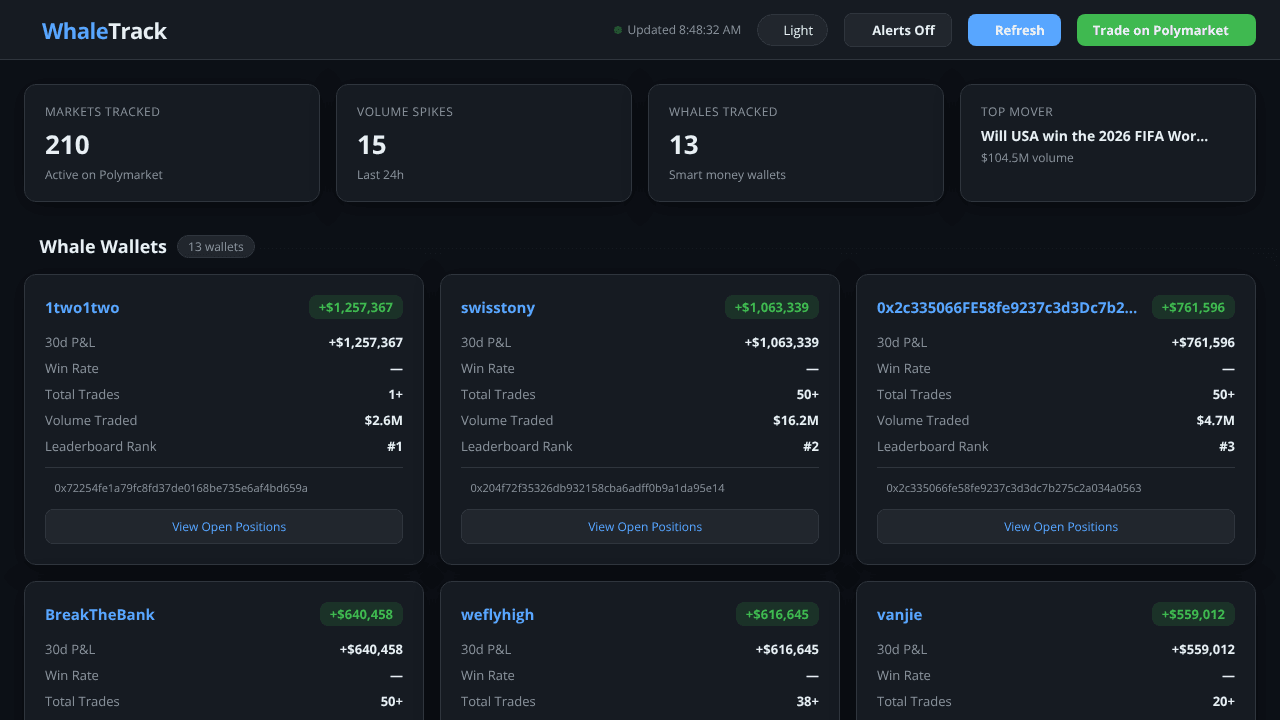
Task: Click the 30d P&L value in swisstony card
Action: [782, 343]
